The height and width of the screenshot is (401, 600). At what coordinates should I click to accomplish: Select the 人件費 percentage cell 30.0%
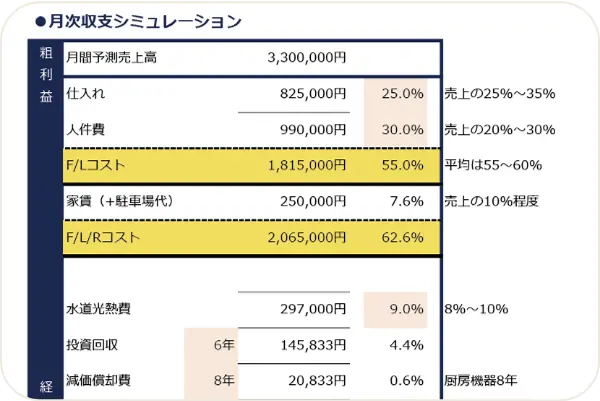pyautogui.click(x=396, y=129)
